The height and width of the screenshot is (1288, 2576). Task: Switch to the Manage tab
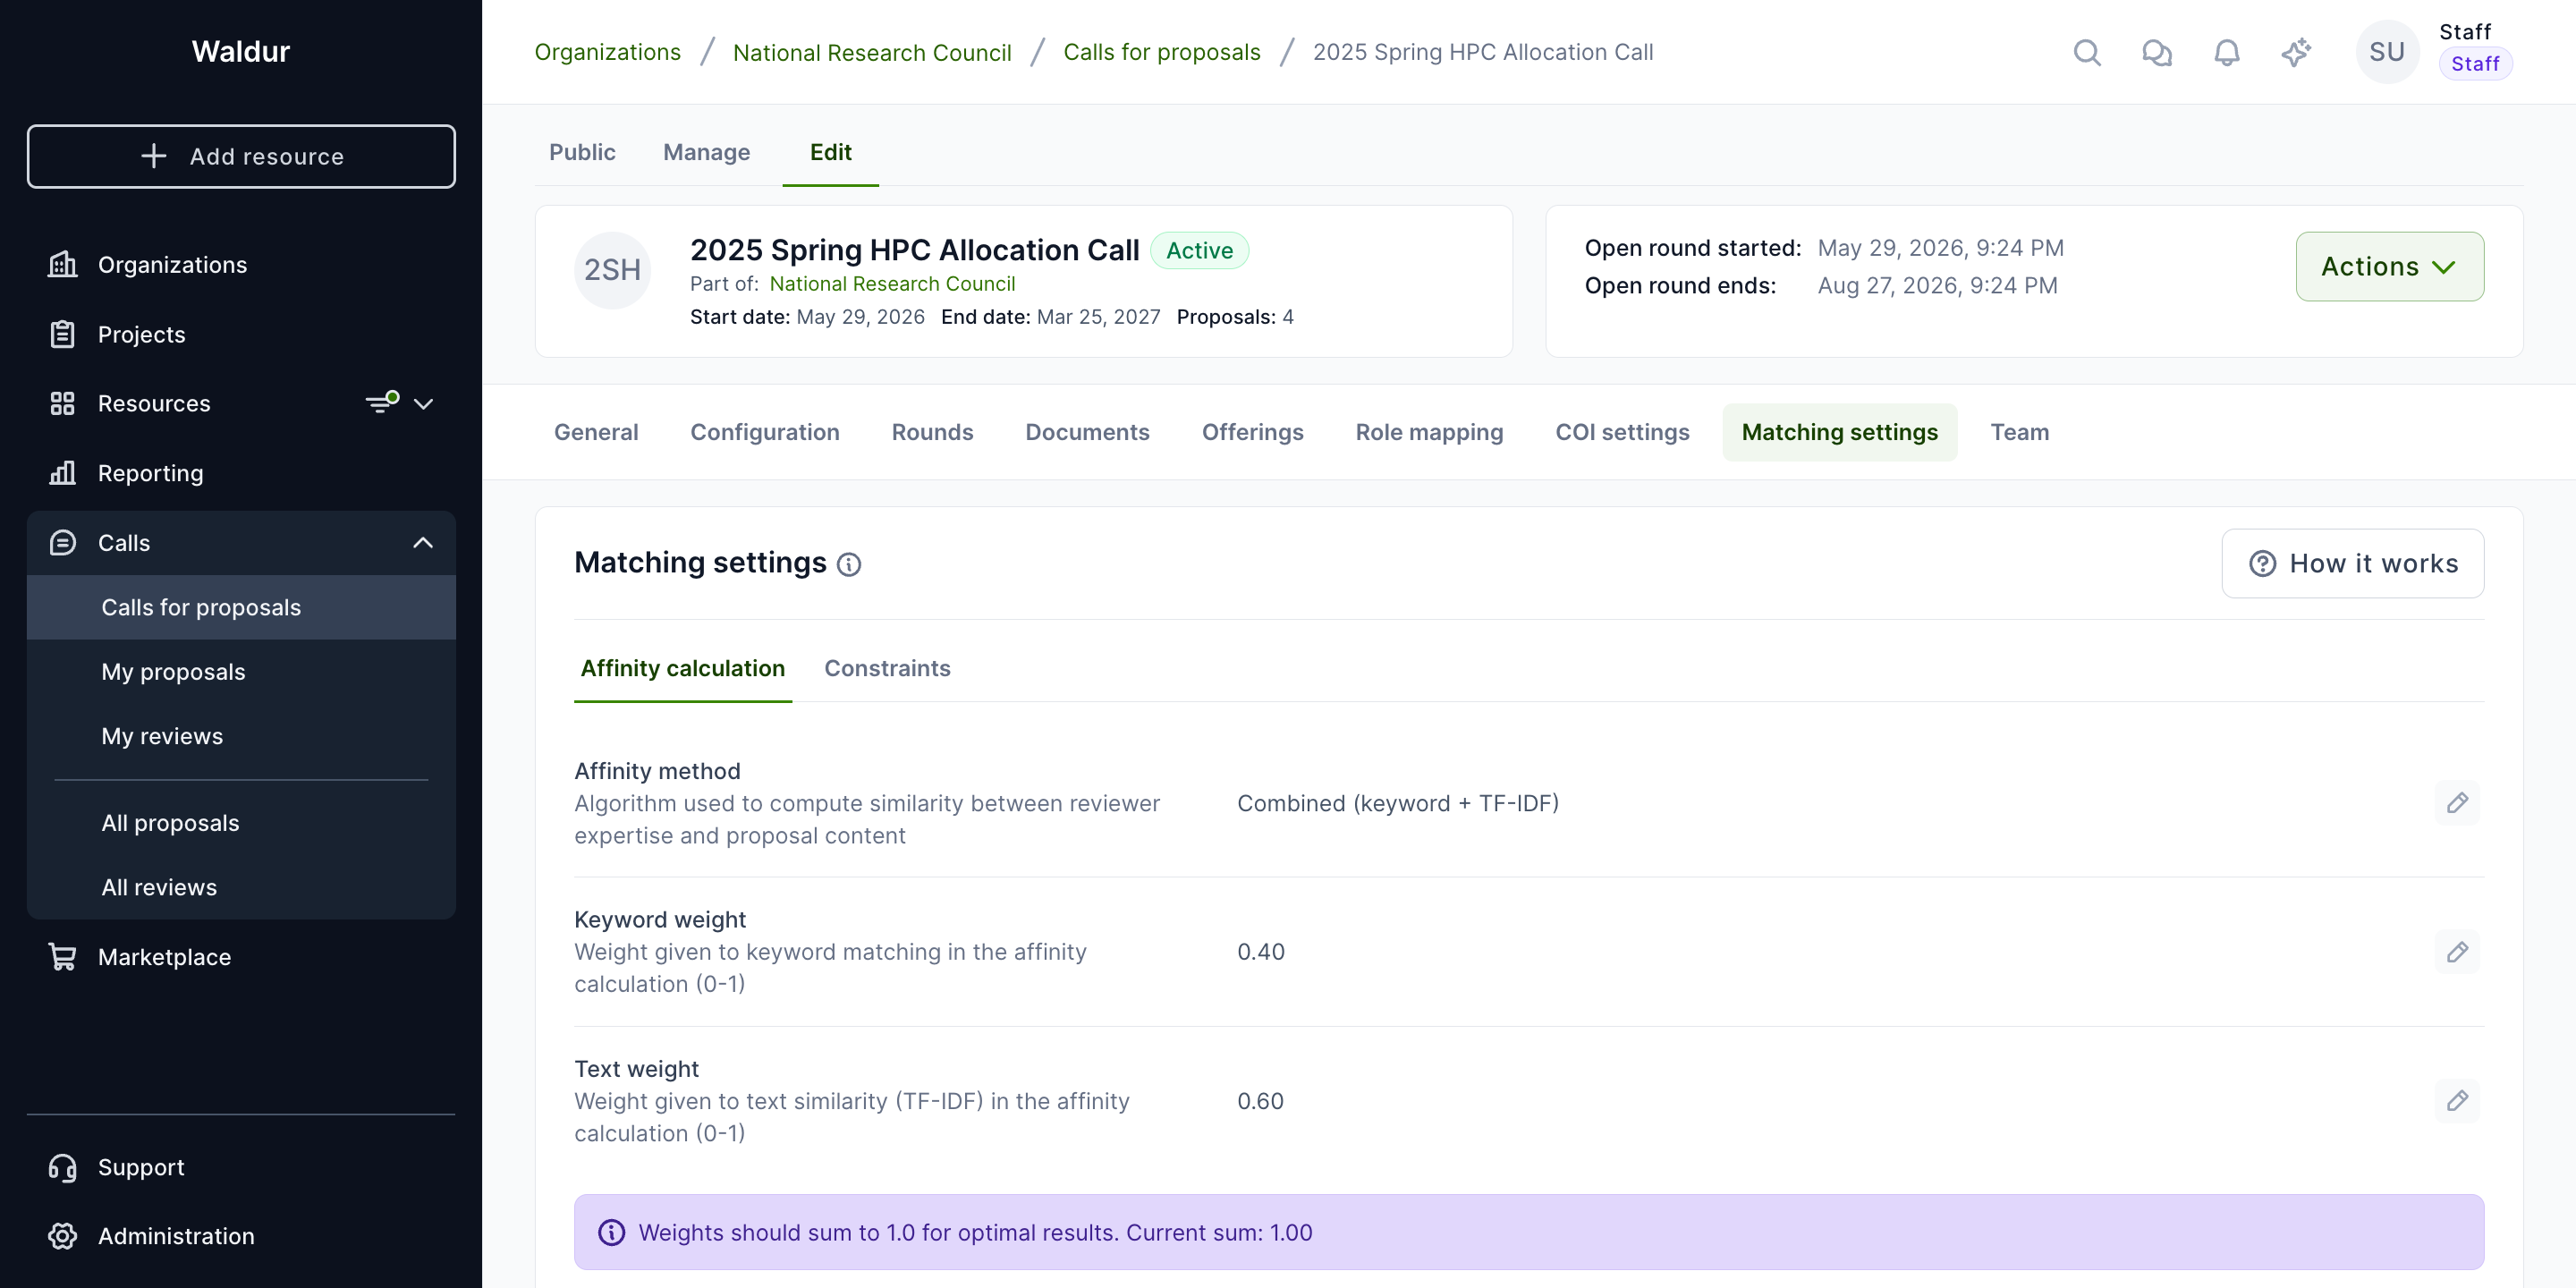point(706,152)
